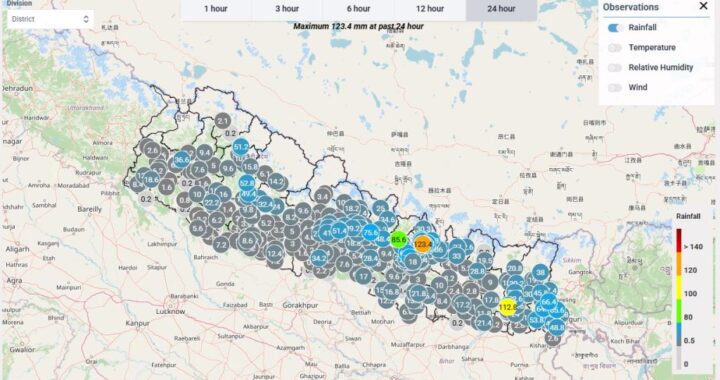This screenshot has width=720, height=380.
Task: Select the blue 52.8 station marker
Action: click(247, 183)
